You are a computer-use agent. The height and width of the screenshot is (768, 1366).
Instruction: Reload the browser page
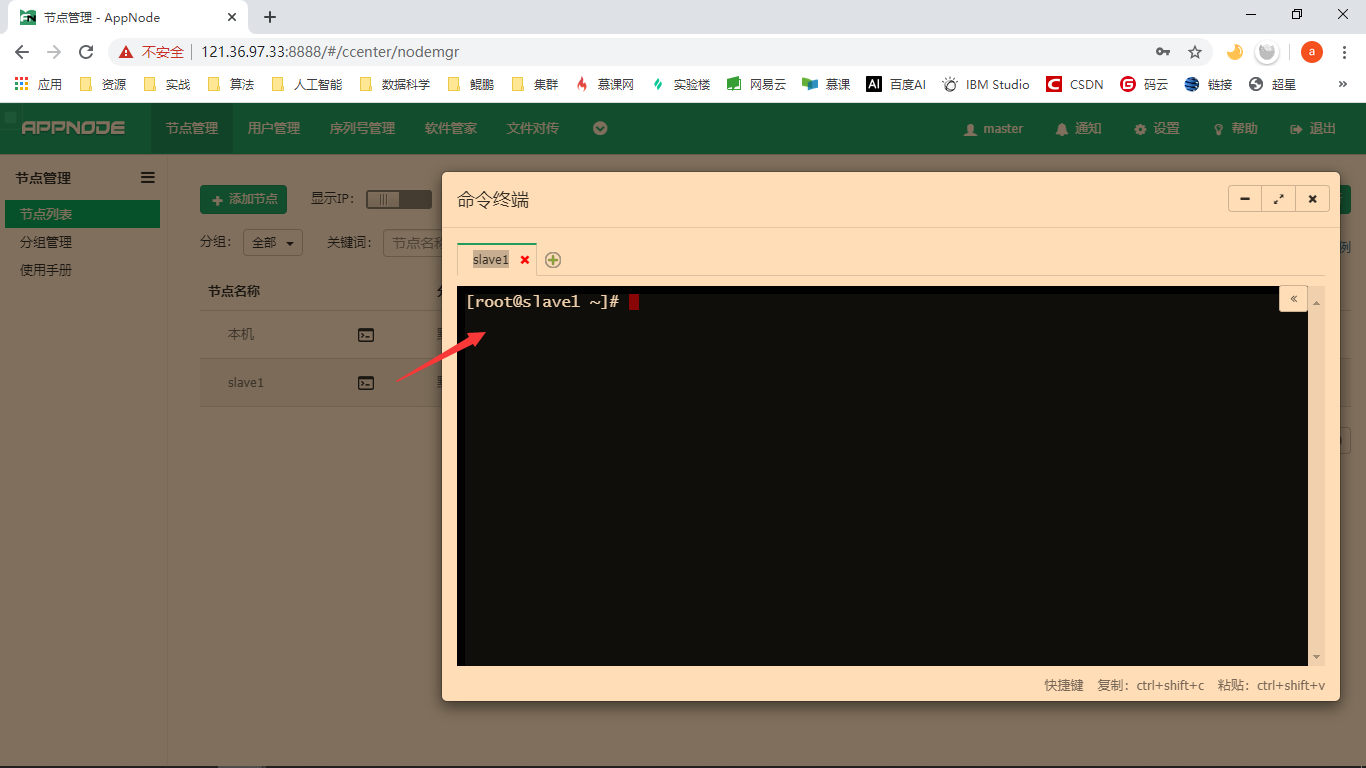tap(86, 52)
